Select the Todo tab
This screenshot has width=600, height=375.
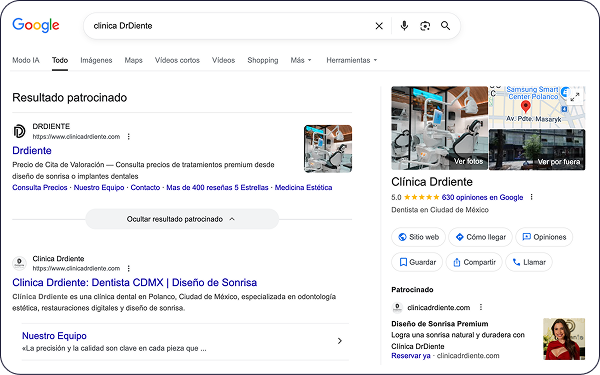pyautogui.click(x=60, y=60)
